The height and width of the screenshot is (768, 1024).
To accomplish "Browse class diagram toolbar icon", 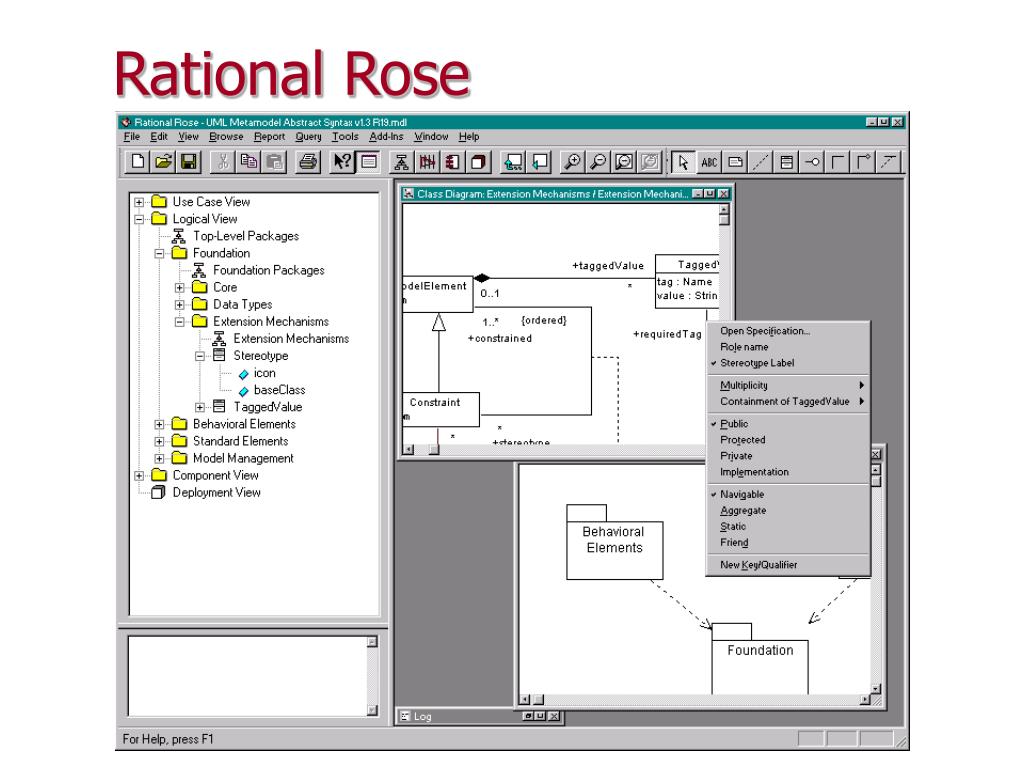I will coord(402,161).
